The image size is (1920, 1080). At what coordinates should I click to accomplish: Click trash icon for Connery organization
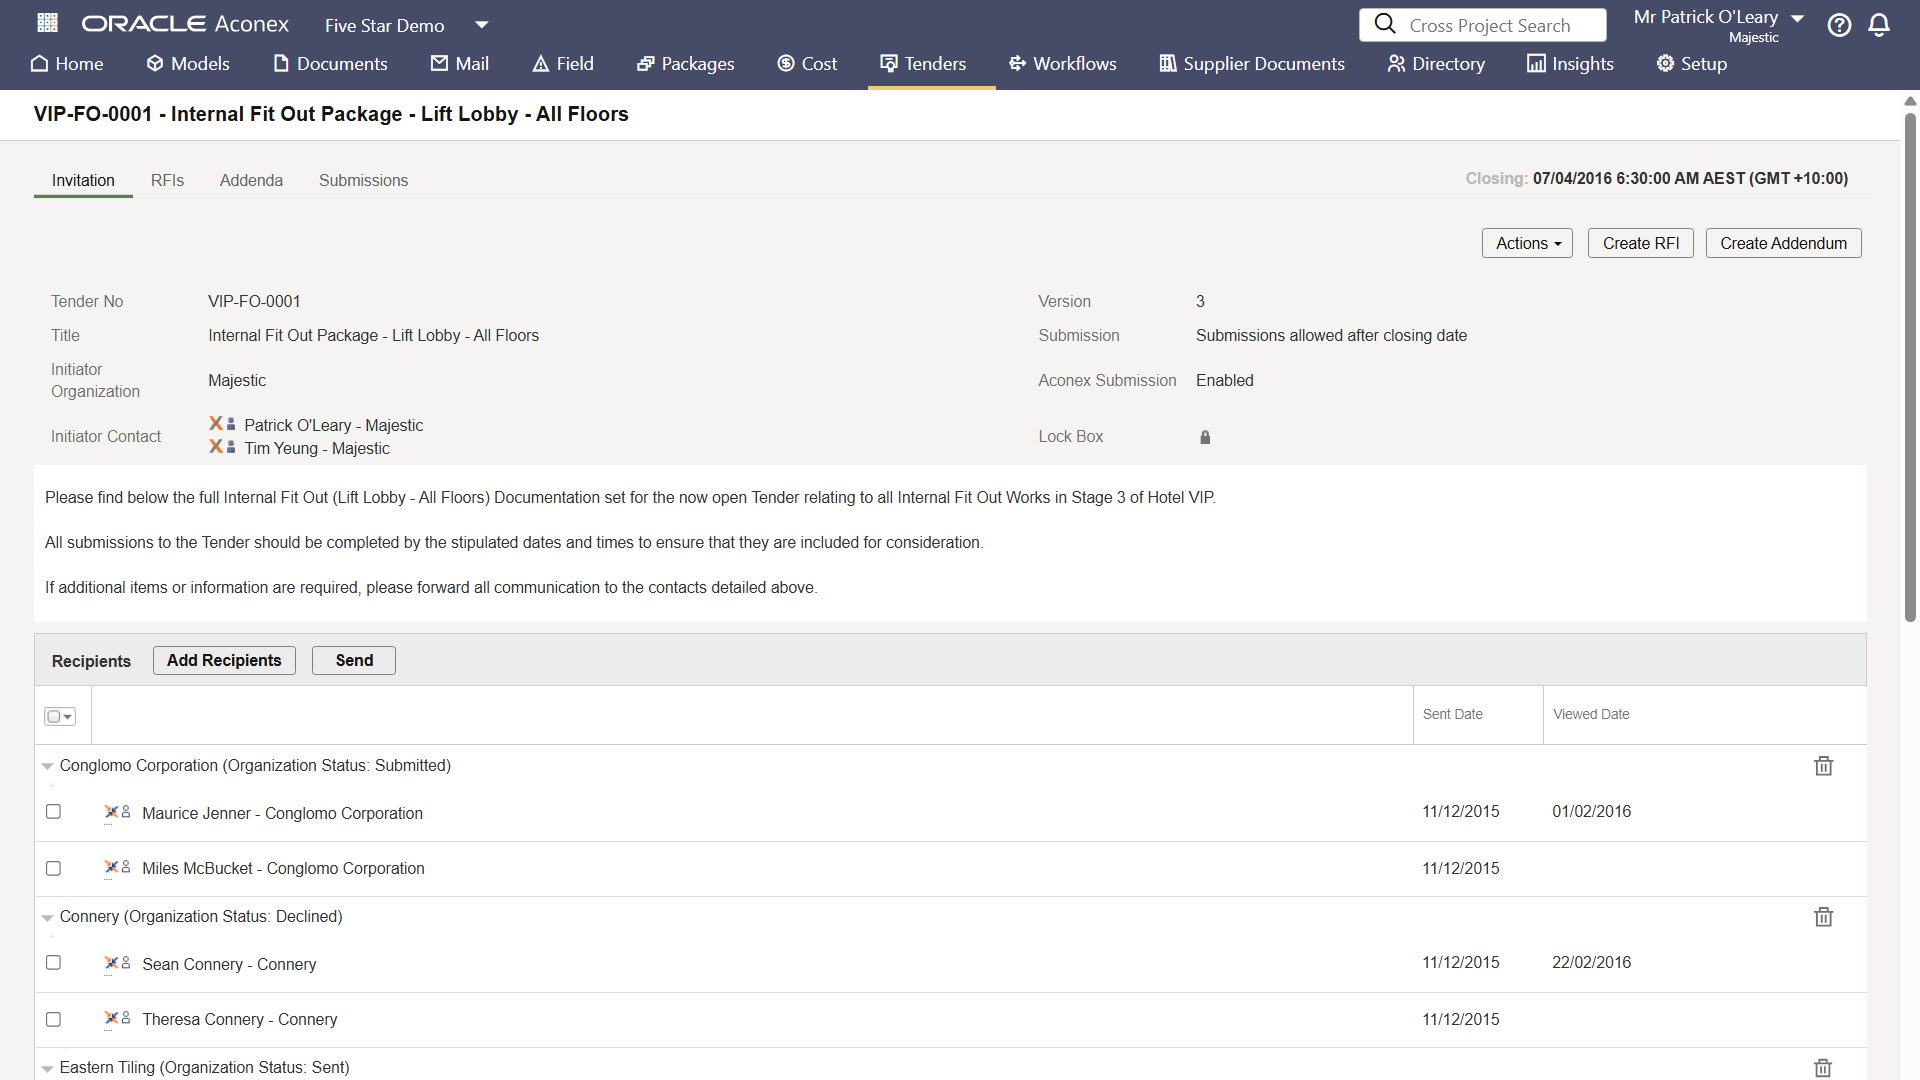[x=1823, y=917]
